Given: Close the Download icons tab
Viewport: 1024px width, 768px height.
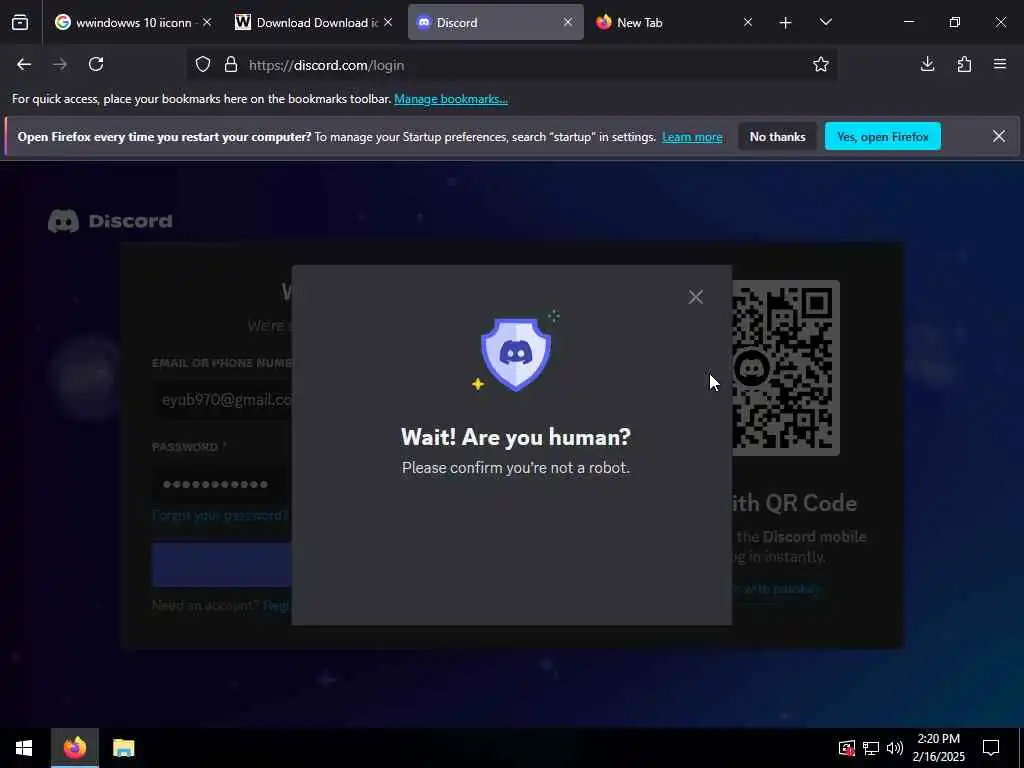Looking at the screenshot, I should 388,22.
